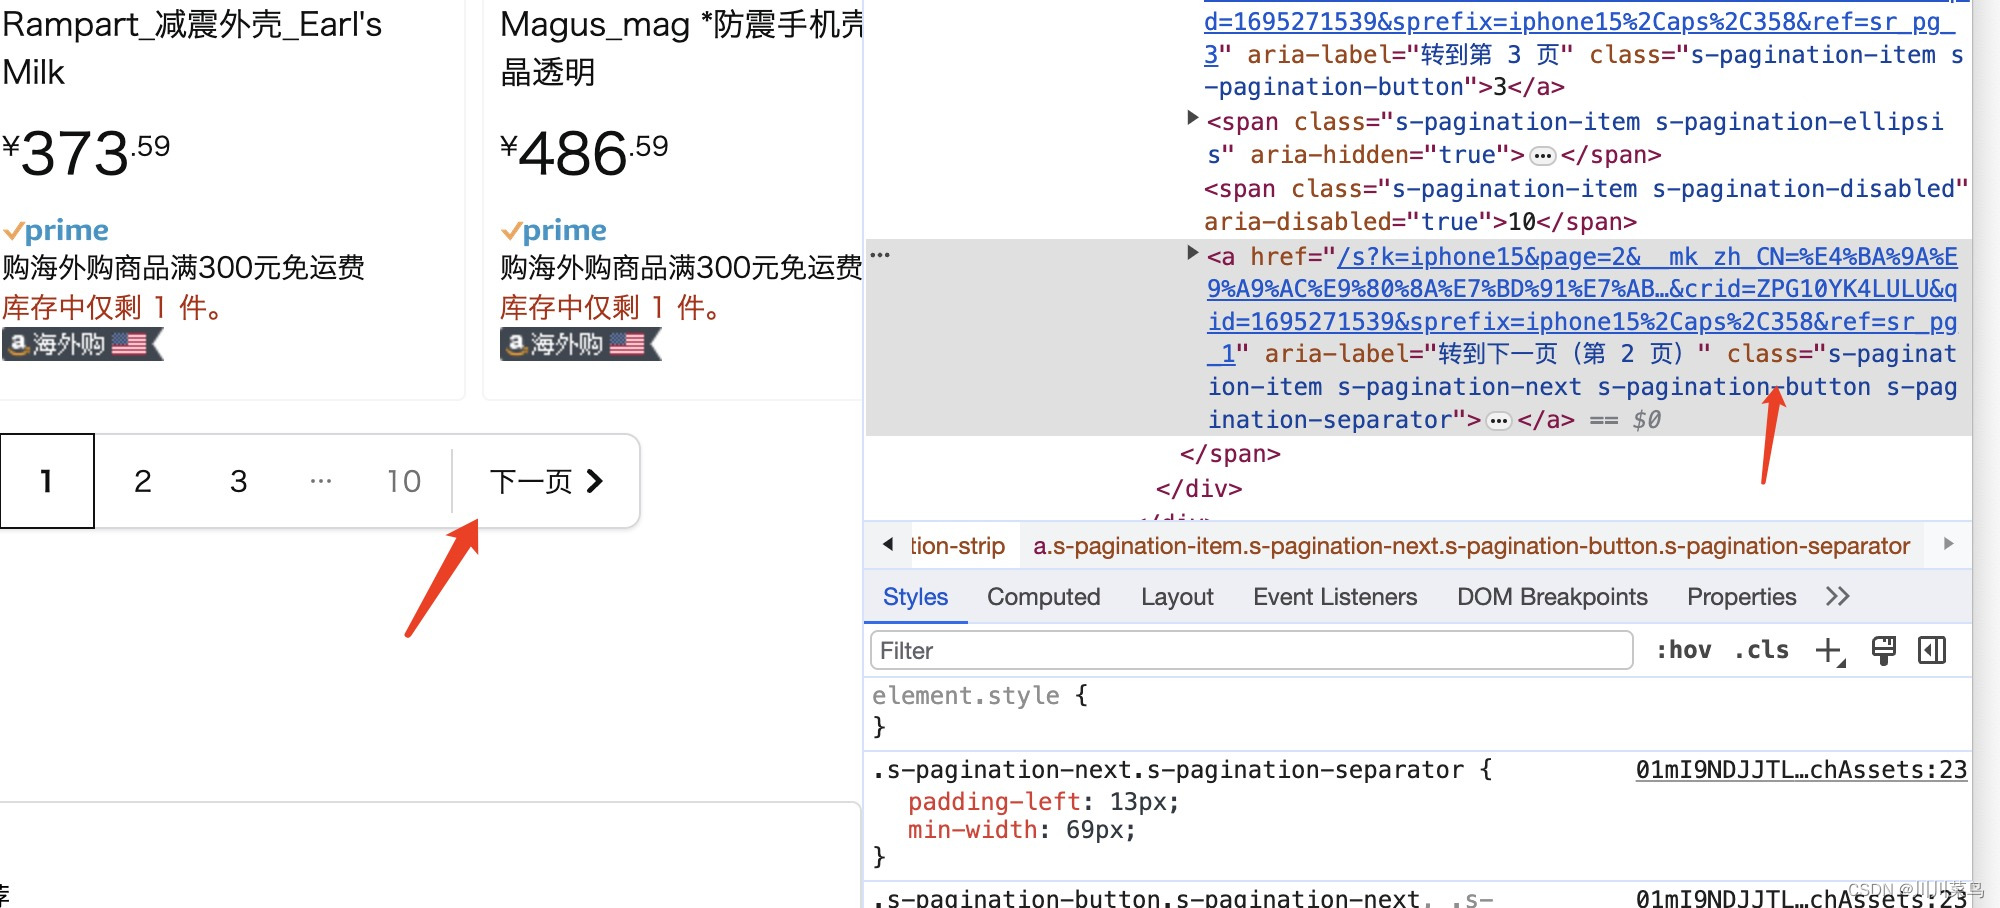Toggle the .cls element classes option
Image resolution: width=2000 pixels, height=908 pixels.
[1761, 650]
